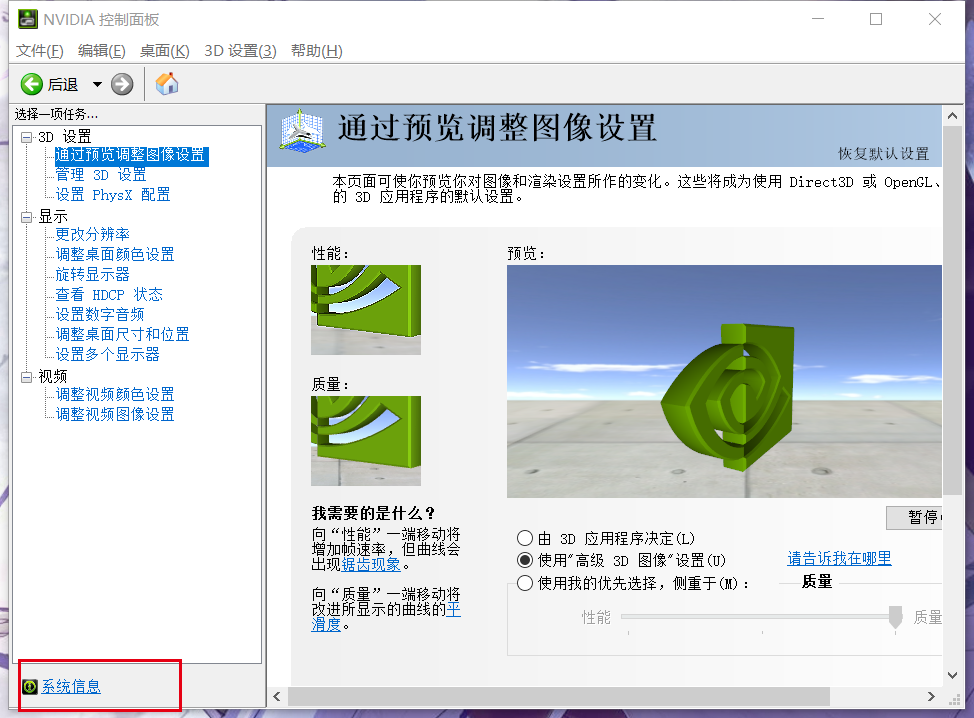Open the 桌面(K) menu
Screen dimensions: 974x718
(165, 51)
